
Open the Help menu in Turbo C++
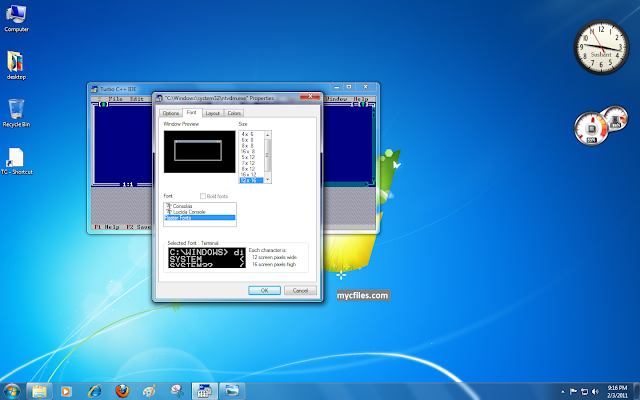point(360,99)
